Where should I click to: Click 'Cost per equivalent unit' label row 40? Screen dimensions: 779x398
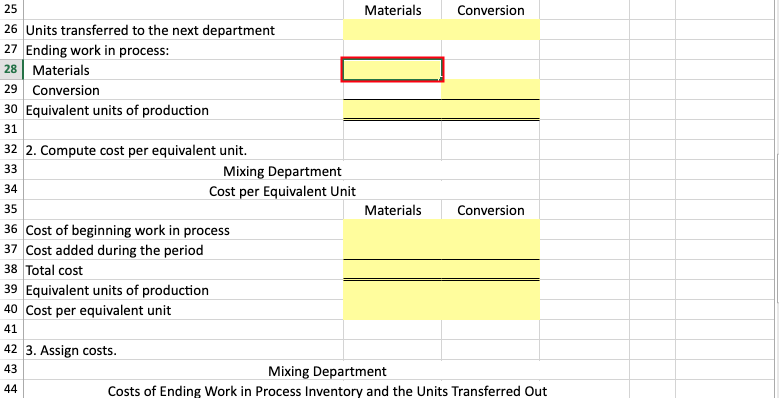[98, 311]
